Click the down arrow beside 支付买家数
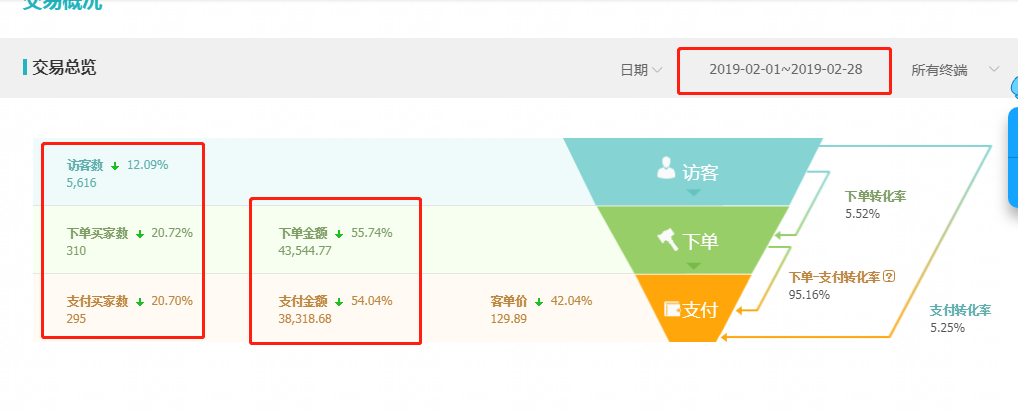Image resolution: width=1018 pixels, height=413 pixels. coord(140,302)
